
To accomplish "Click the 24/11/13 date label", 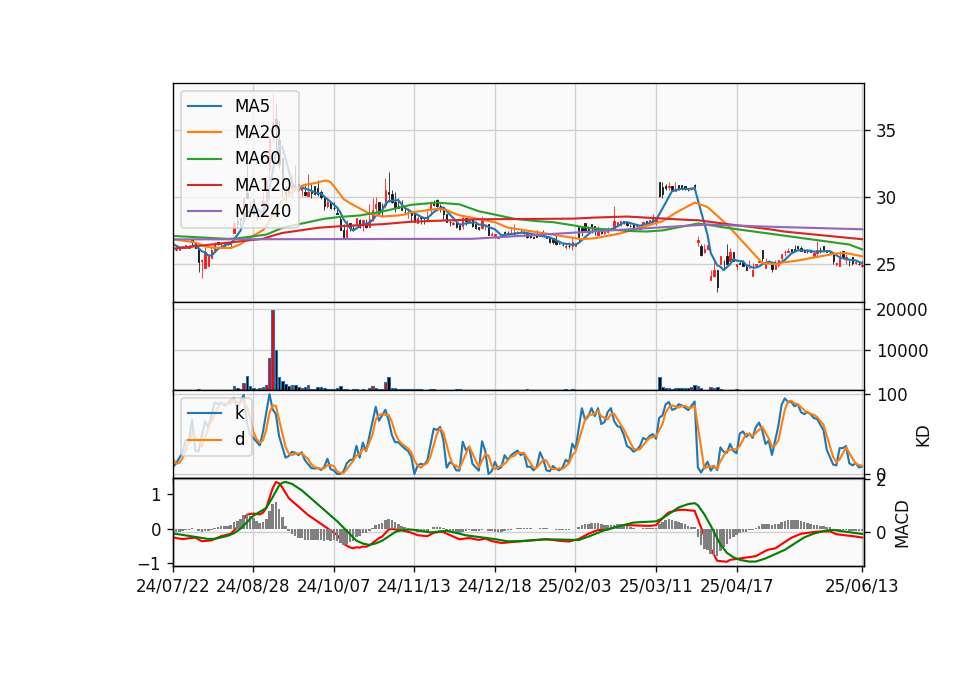I will [414, 587].
